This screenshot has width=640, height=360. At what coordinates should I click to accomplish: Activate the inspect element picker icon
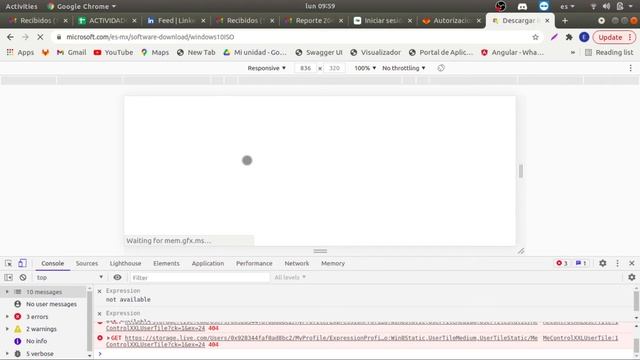8,263
